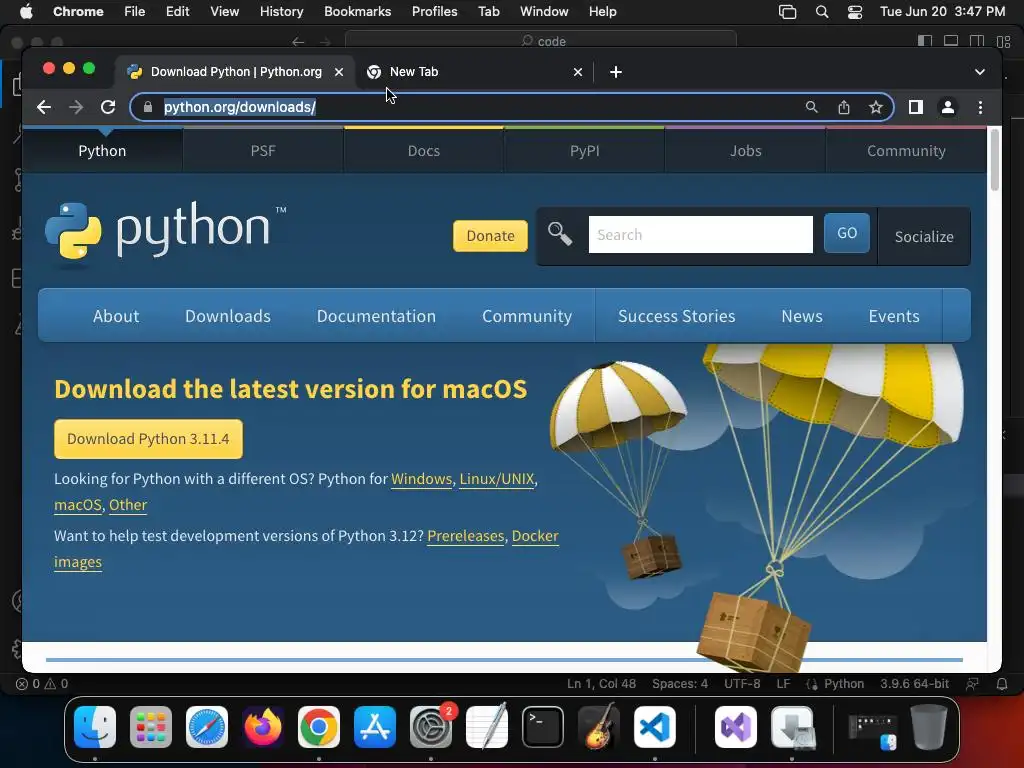Open the Events menu item

894,316
